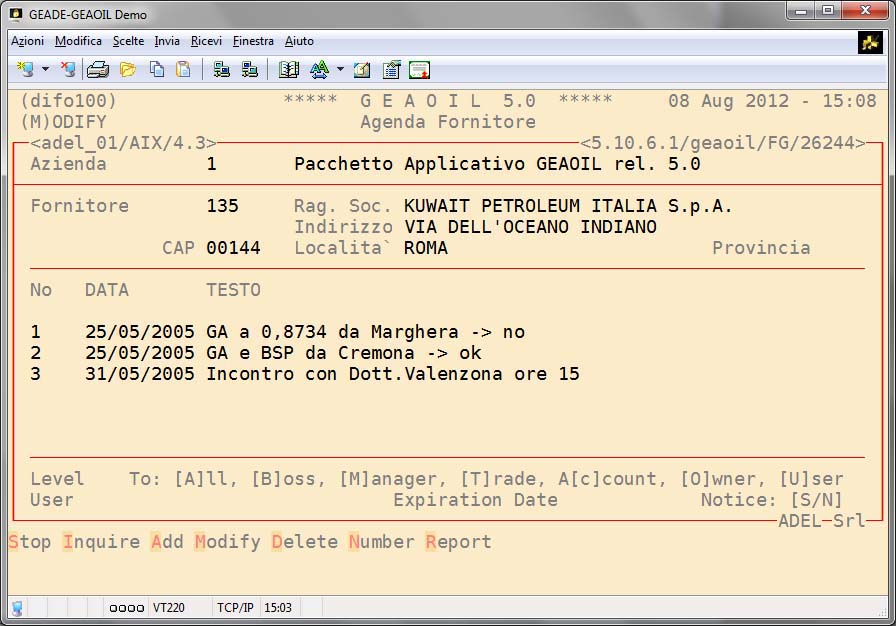Click the paste clipboard icon
Image resolution: width=896 pixels, height=626 pixels.
point(183,69)
